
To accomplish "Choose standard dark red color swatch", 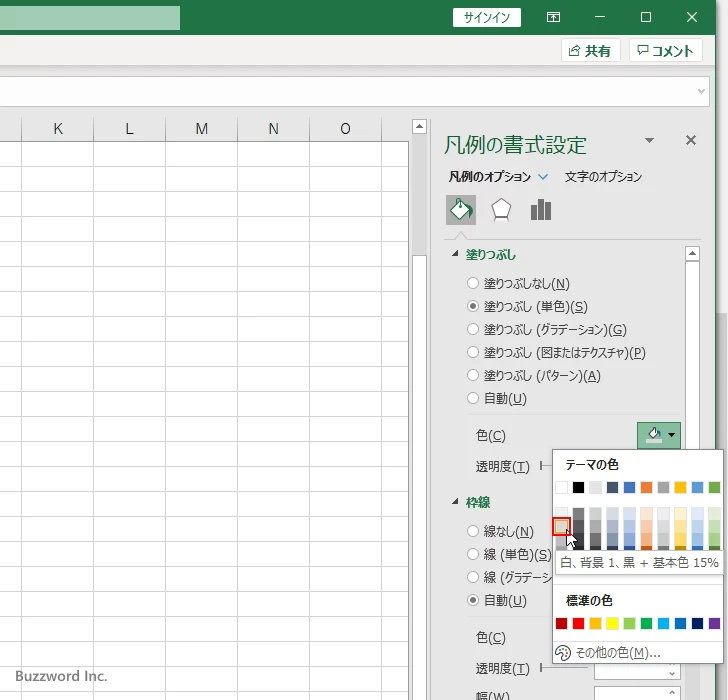I will 561,623.
